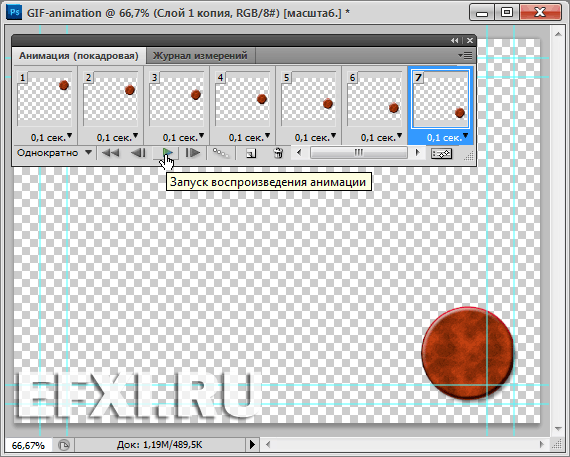Click canvas horizontal scrollbar left arrow

pos(268,444)
